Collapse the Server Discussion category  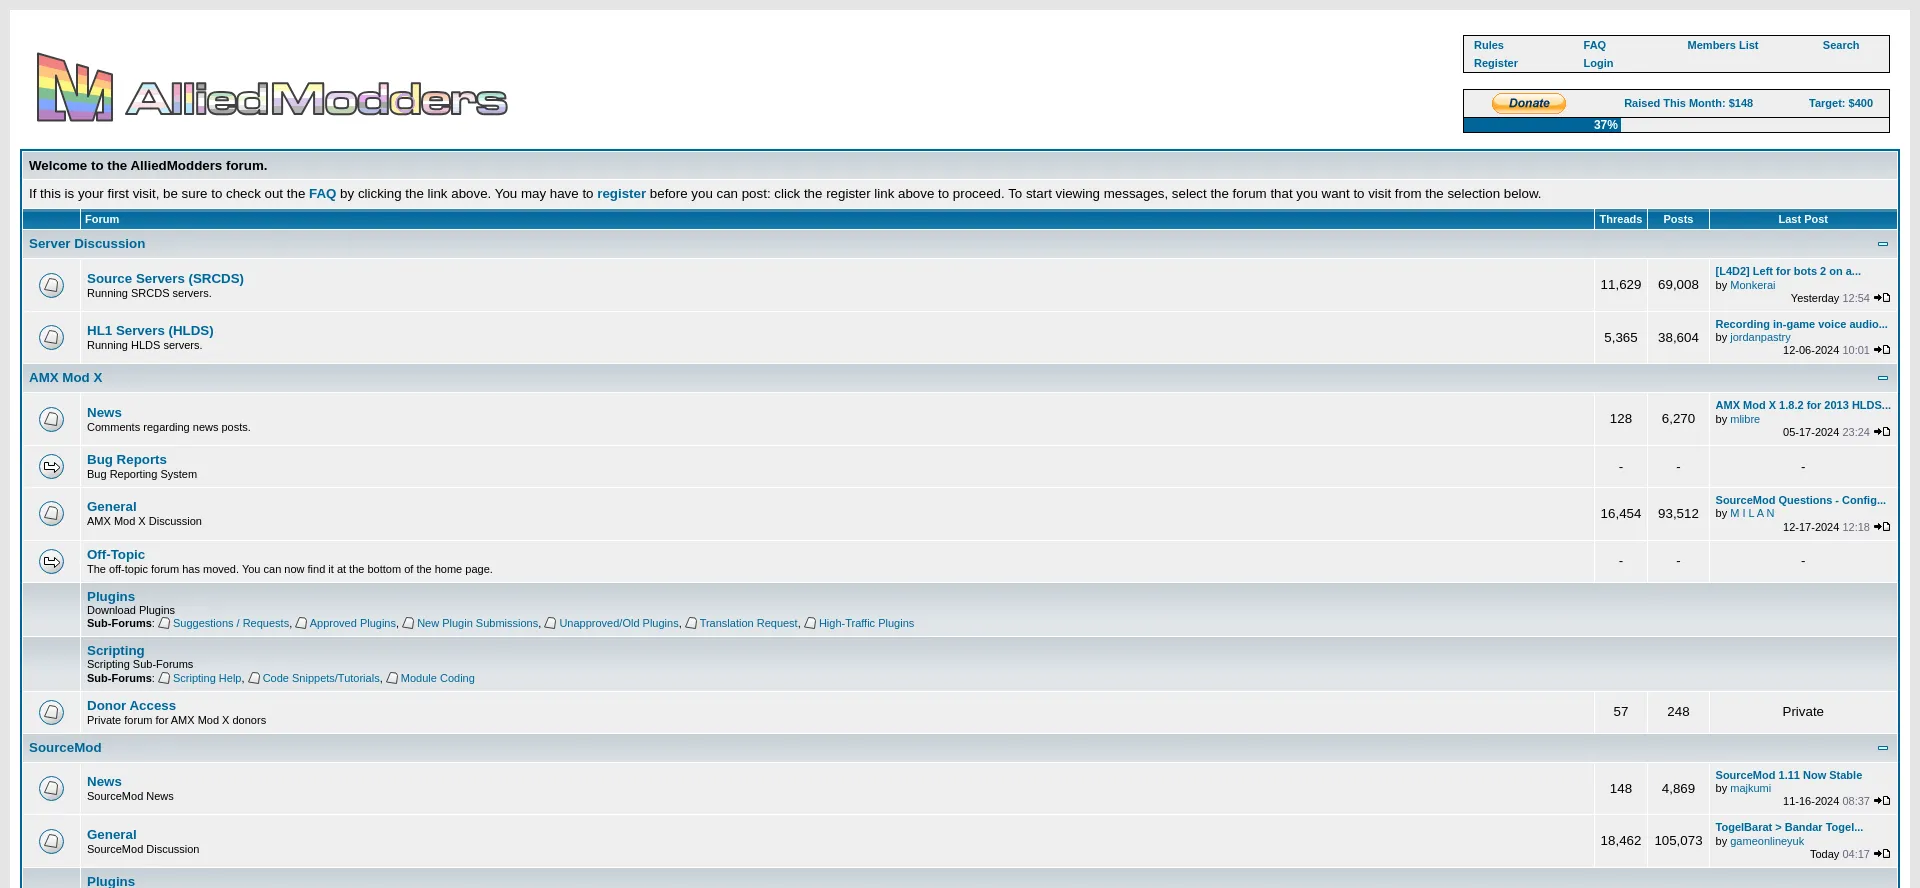[1883, 244]
